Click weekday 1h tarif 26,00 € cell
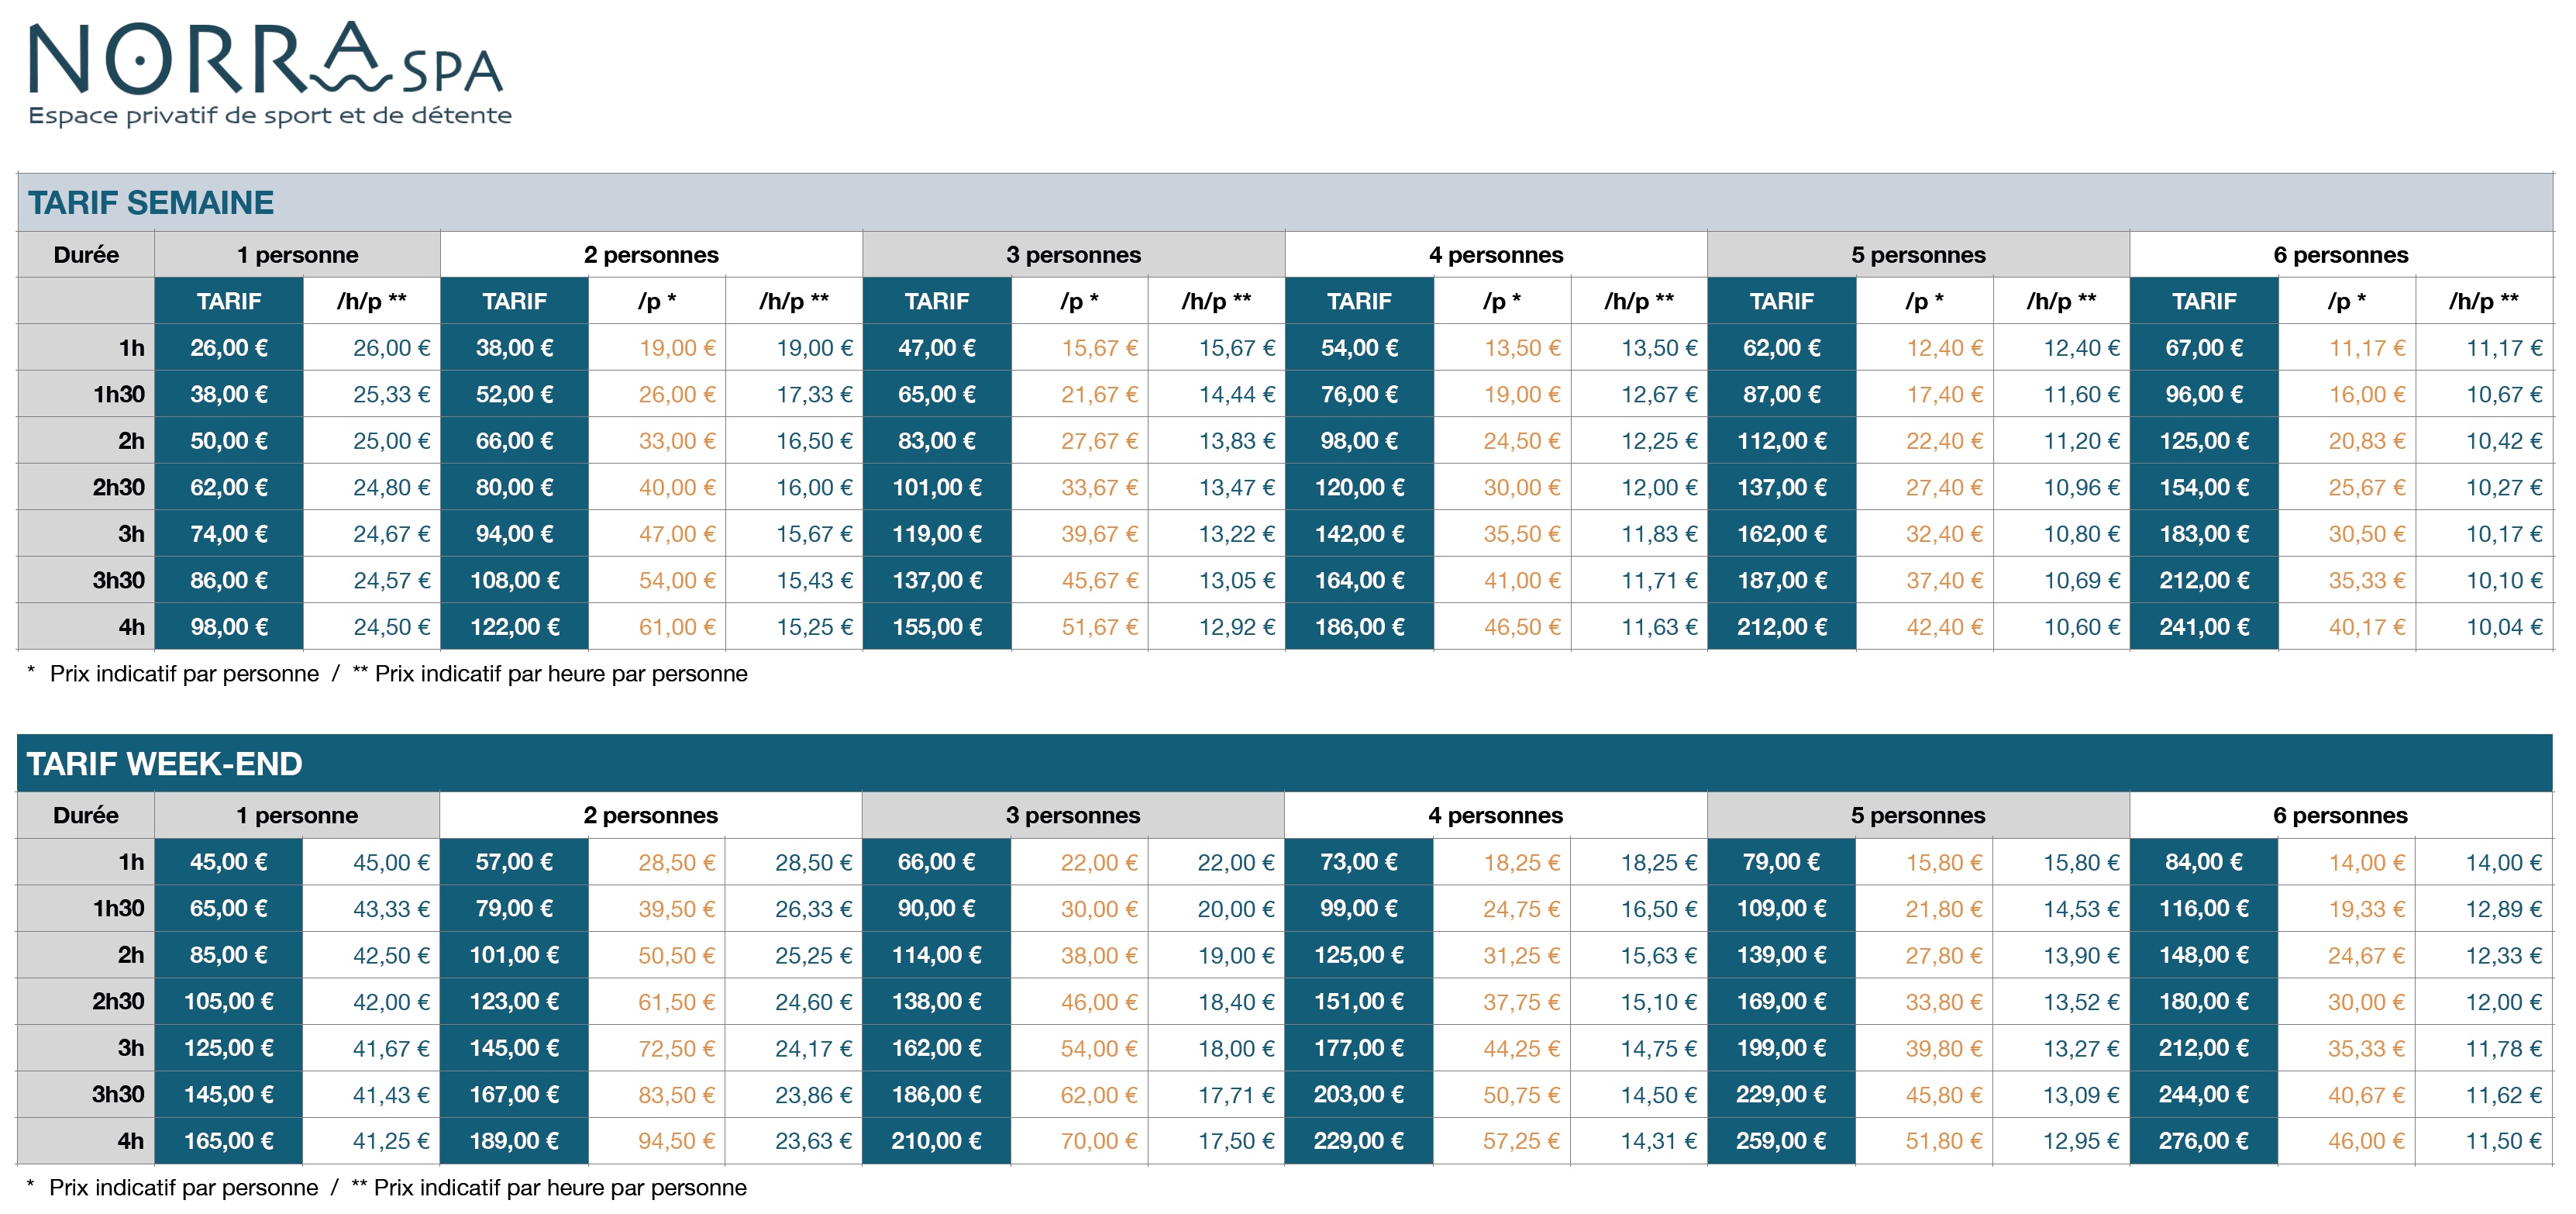2576x1214 pixels. [x=229, y=348]
